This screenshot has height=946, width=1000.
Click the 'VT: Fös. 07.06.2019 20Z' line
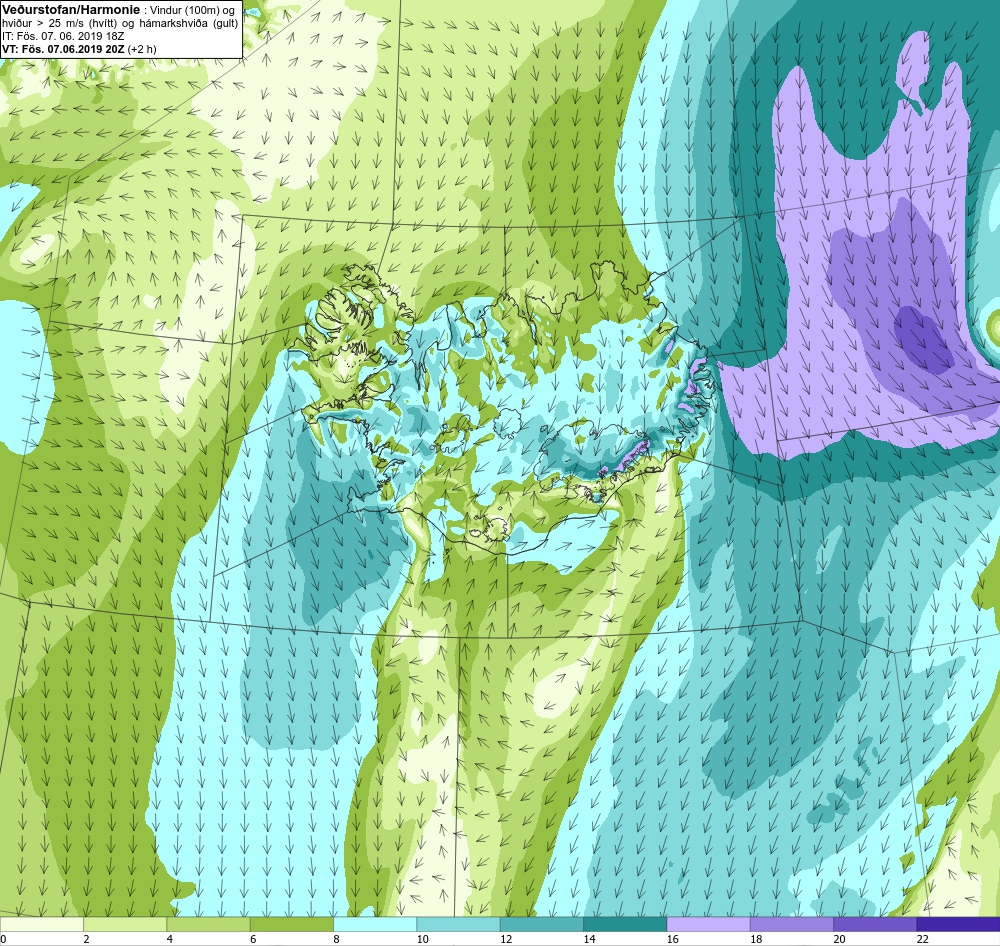tap(63, 49)
